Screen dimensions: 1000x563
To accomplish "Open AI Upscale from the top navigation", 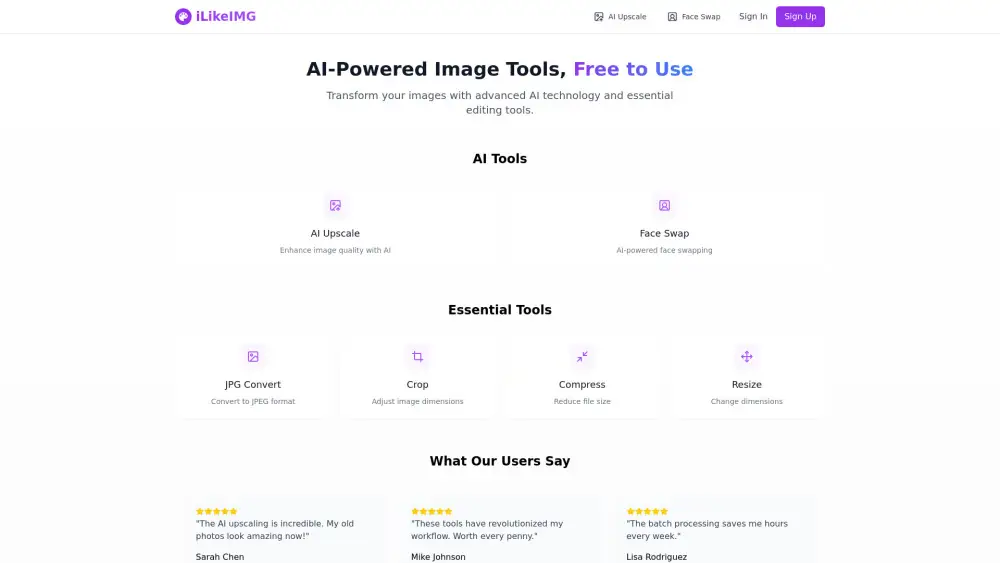I will (627, 17).
